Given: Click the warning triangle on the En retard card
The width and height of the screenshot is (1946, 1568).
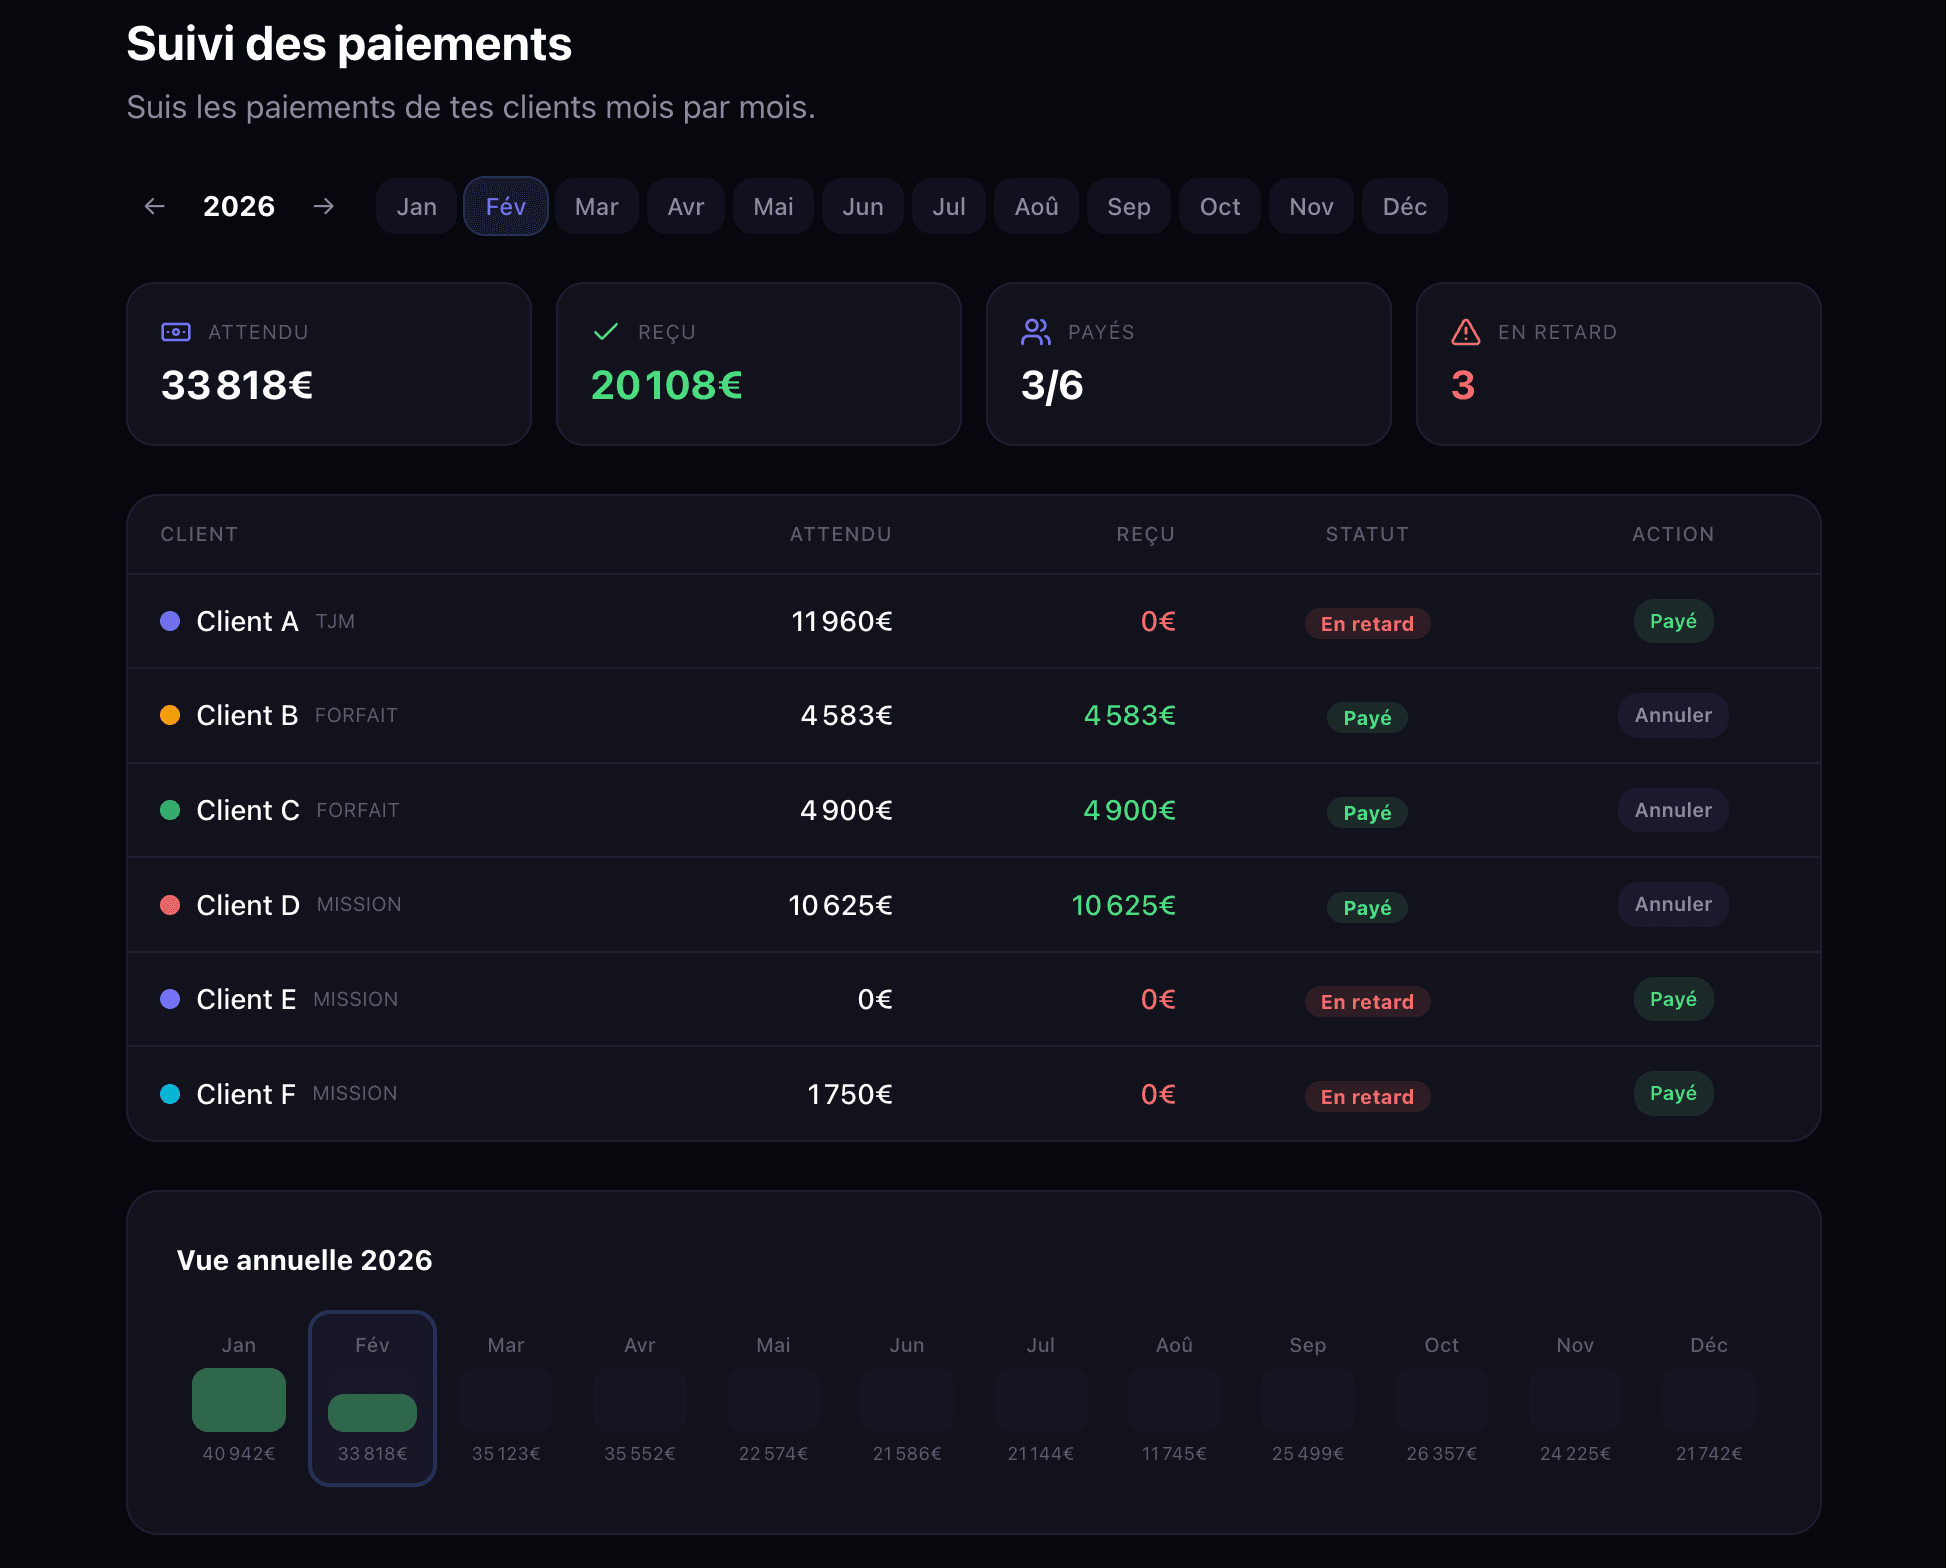Looking at the screenshot, I should [1464, 333].
